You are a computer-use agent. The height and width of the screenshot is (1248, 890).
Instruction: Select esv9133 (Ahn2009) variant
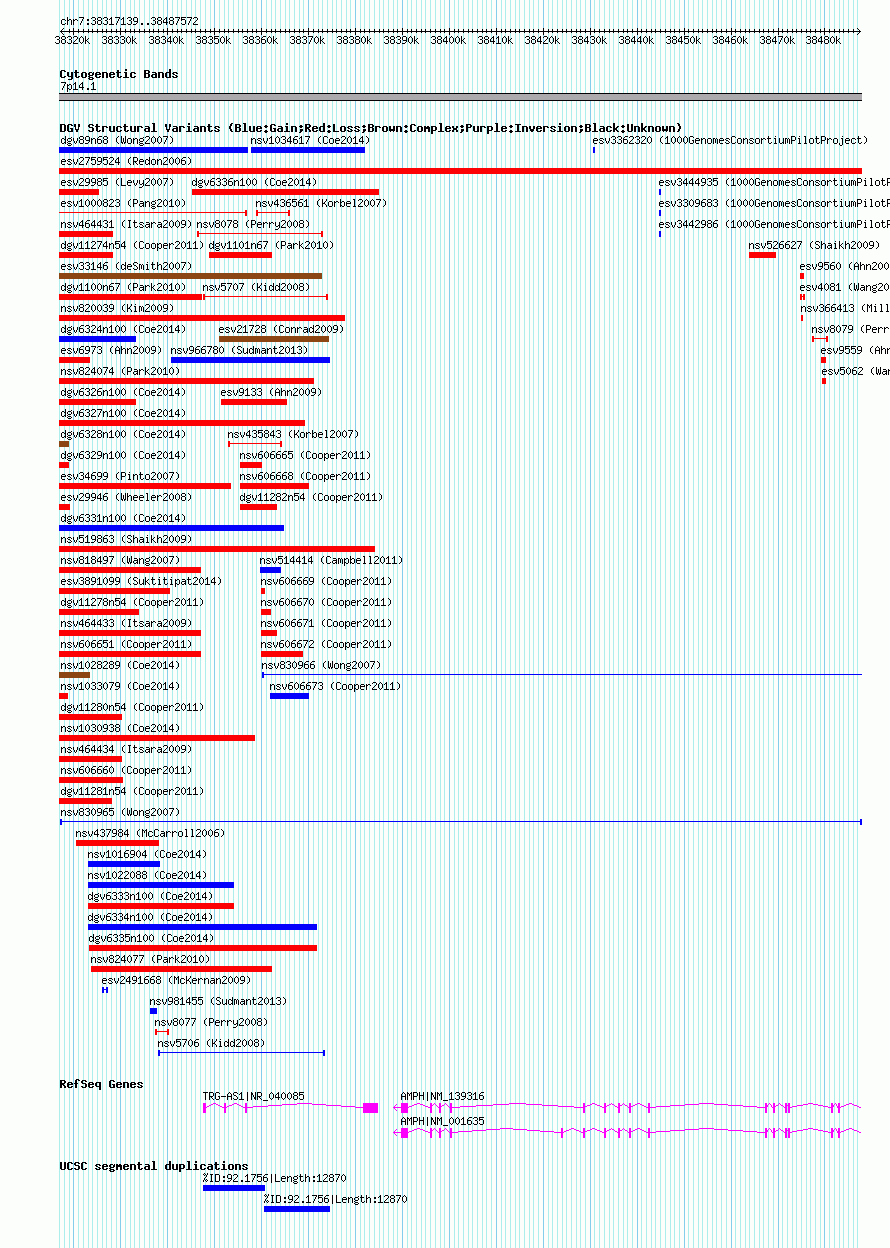271,392
